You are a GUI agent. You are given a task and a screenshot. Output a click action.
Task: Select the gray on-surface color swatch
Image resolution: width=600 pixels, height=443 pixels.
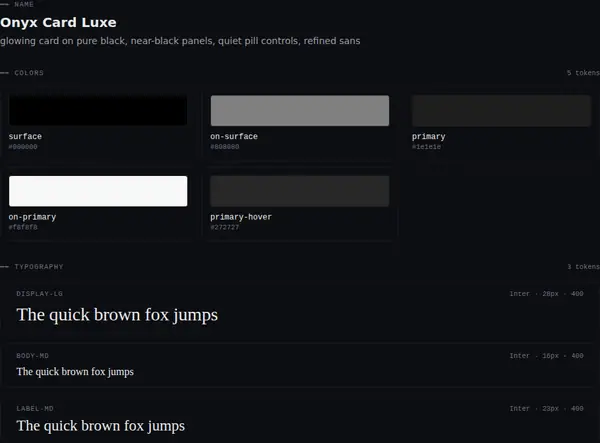(x=300, y=111)
